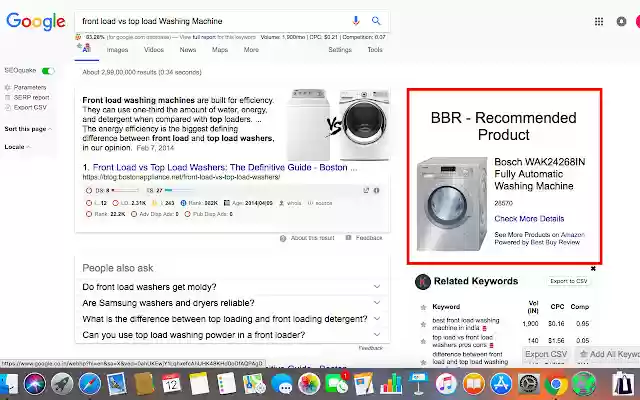Viewport: 640px width, 400px height.
Task: Open search Settings
Action: click(340, 50)
